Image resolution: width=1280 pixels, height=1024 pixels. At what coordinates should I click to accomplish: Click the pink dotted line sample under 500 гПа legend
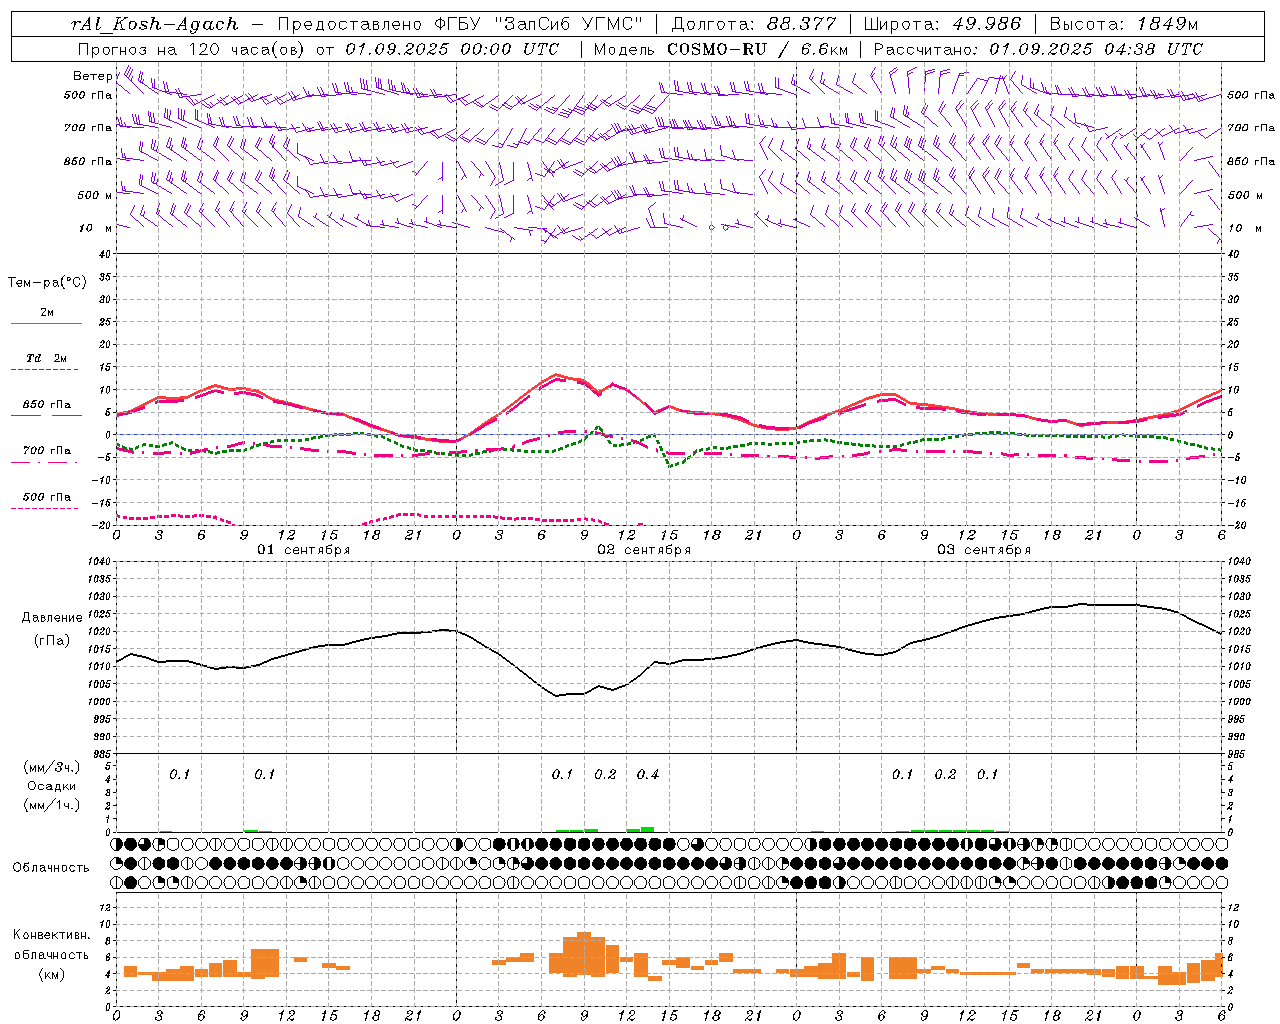click(x=44, y=508)
